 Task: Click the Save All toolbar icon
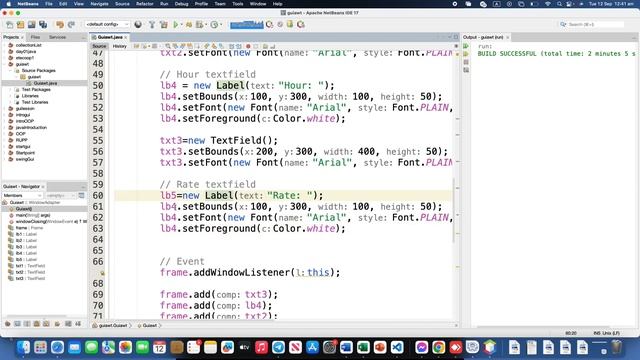click(x=43, y=24)
